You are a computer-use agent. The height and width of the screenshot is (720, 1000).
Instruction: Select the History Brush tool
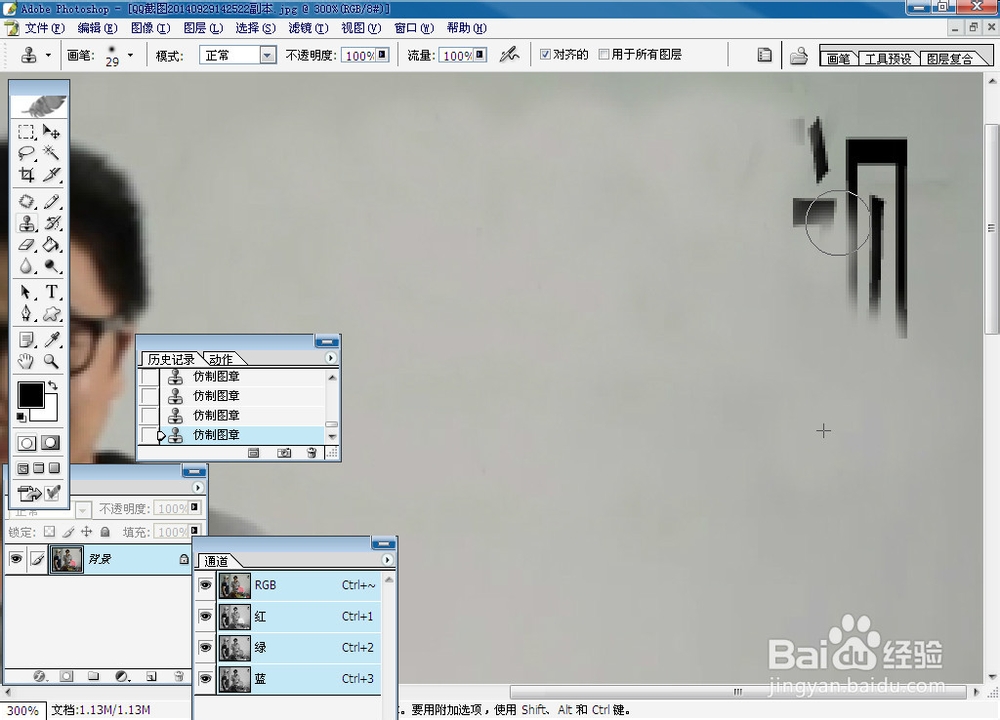pos(51,223)
